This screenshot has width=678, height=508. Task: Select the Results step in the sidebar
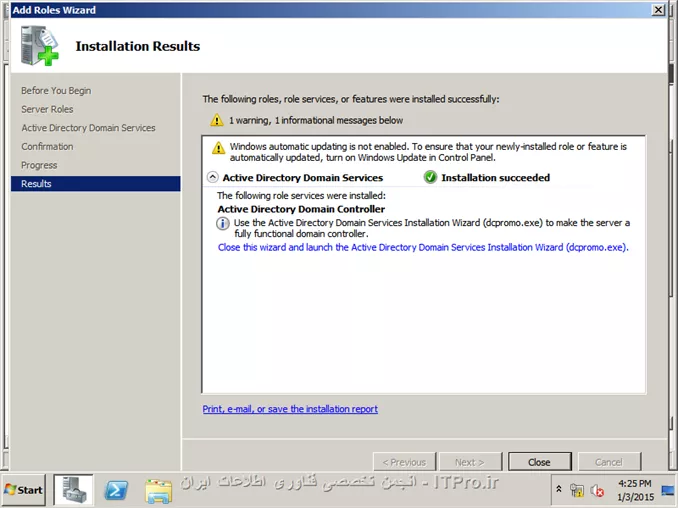pyautogui.click(x=96, y=184)
